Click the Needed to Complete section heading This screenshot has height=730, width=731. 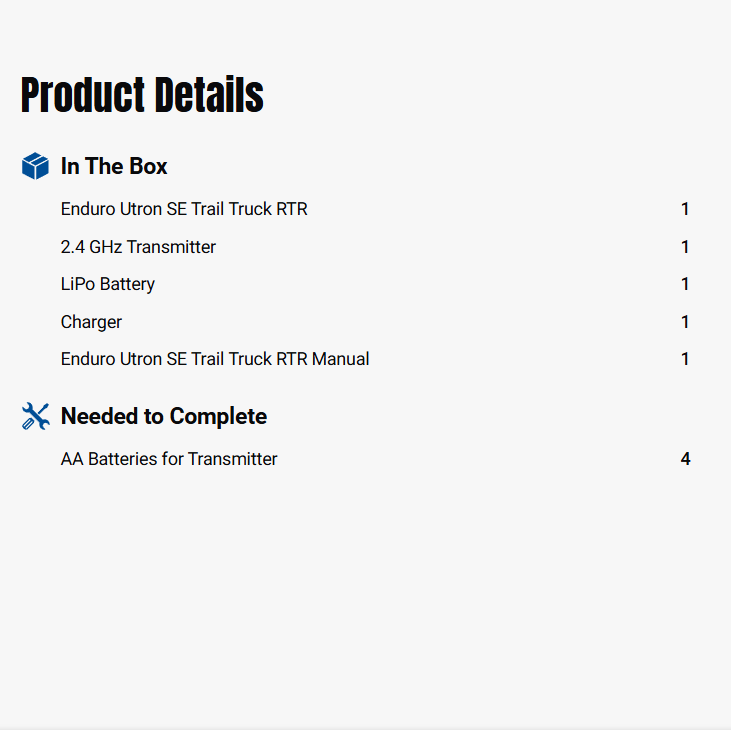click(164, 416)
